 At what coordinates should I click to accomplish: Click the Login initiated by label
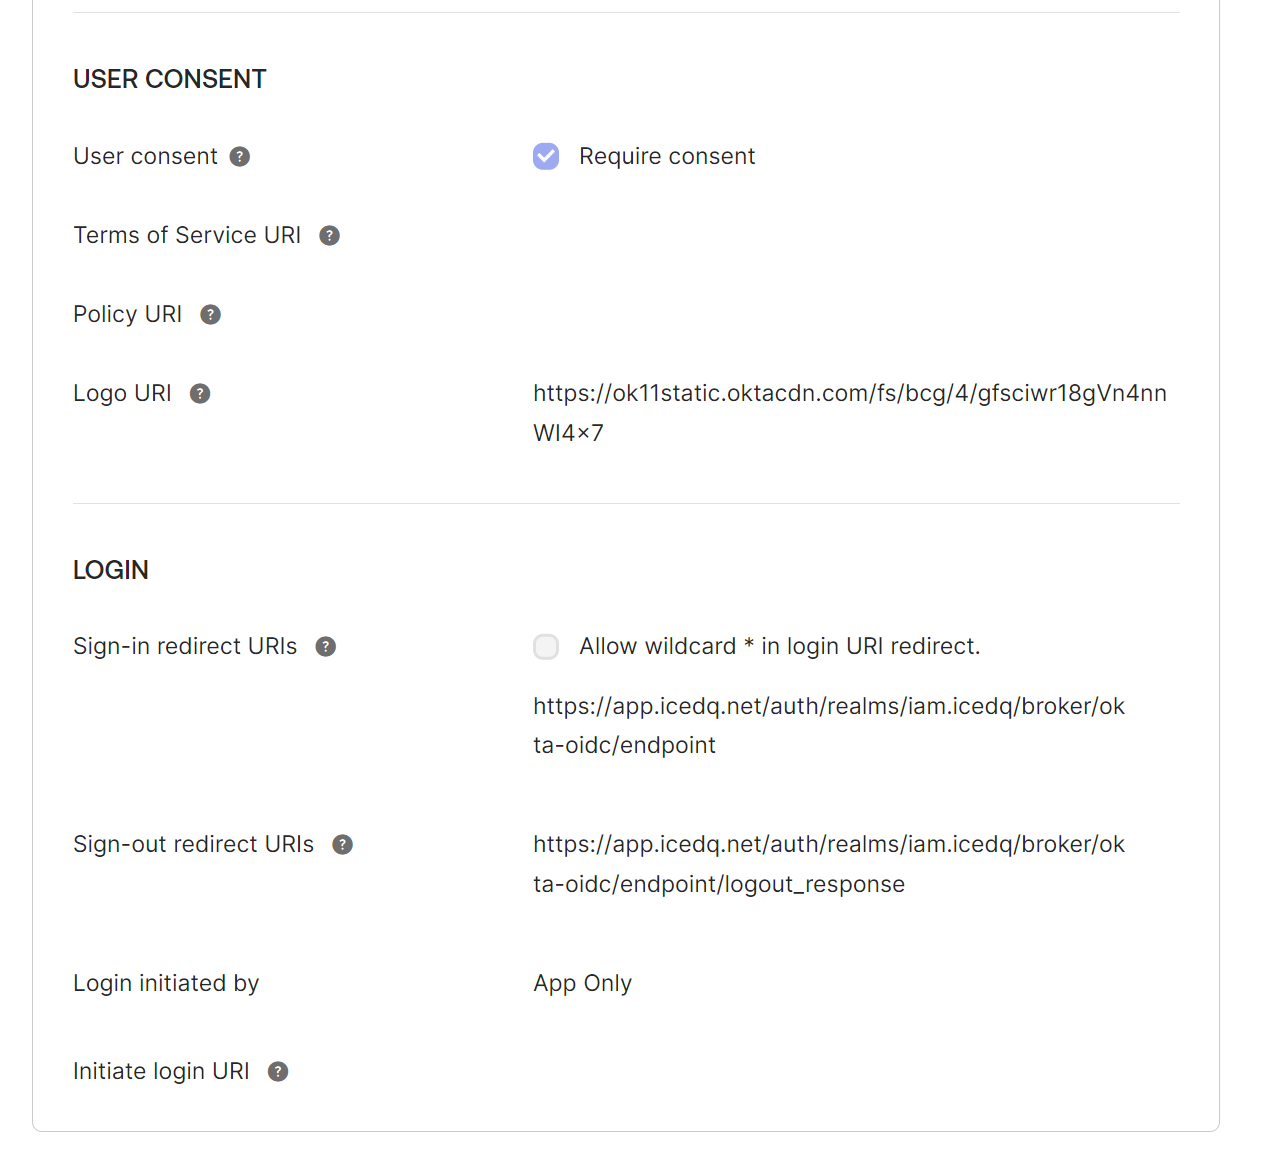pyautogui.click(x=166, y=983)
